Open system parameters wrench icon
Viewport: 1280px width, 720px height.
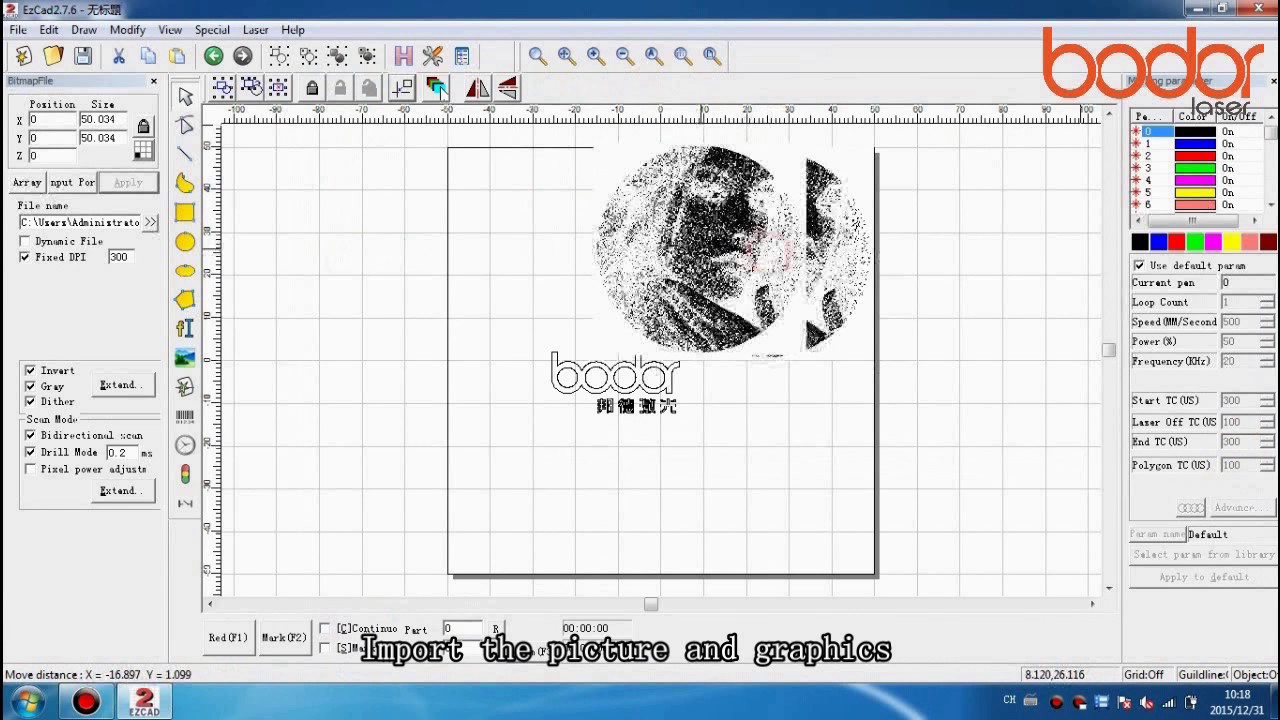tap(432, 56)
